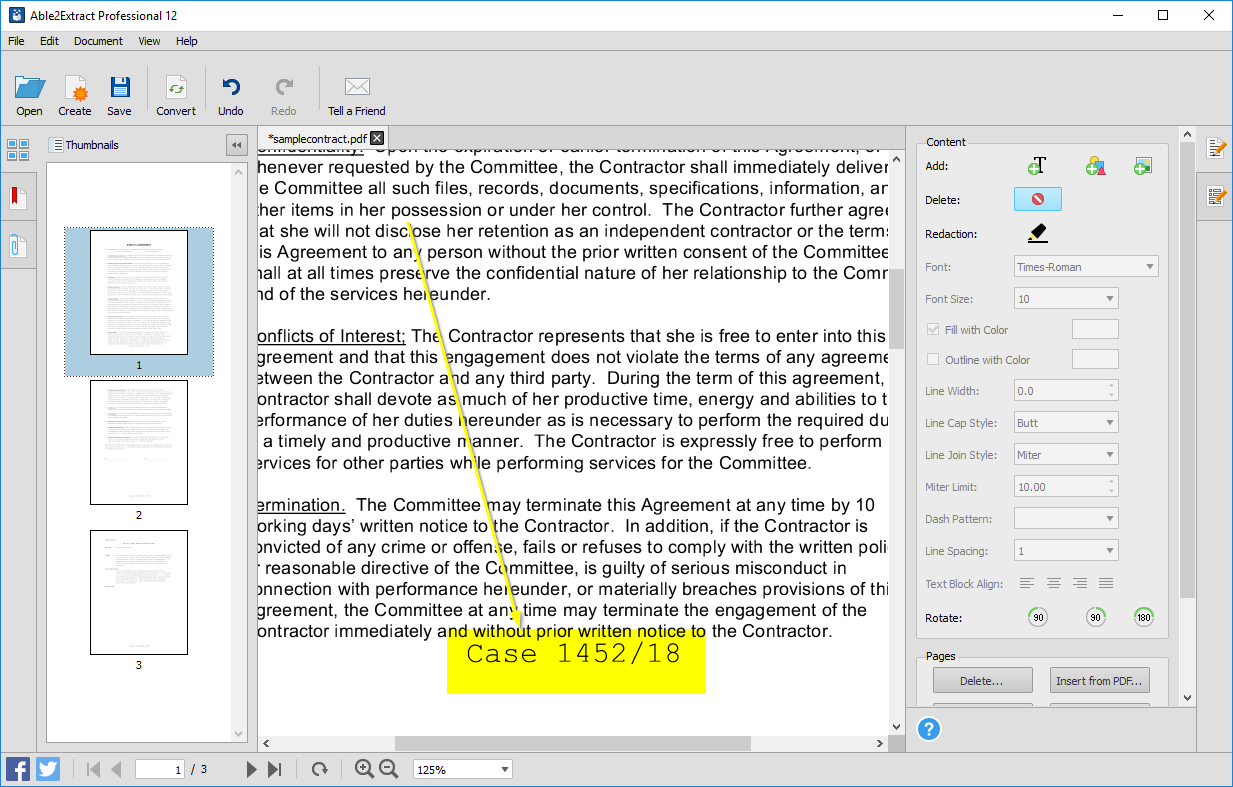
Task: Select the Add Text tool icon
Action: (1037, 166)
